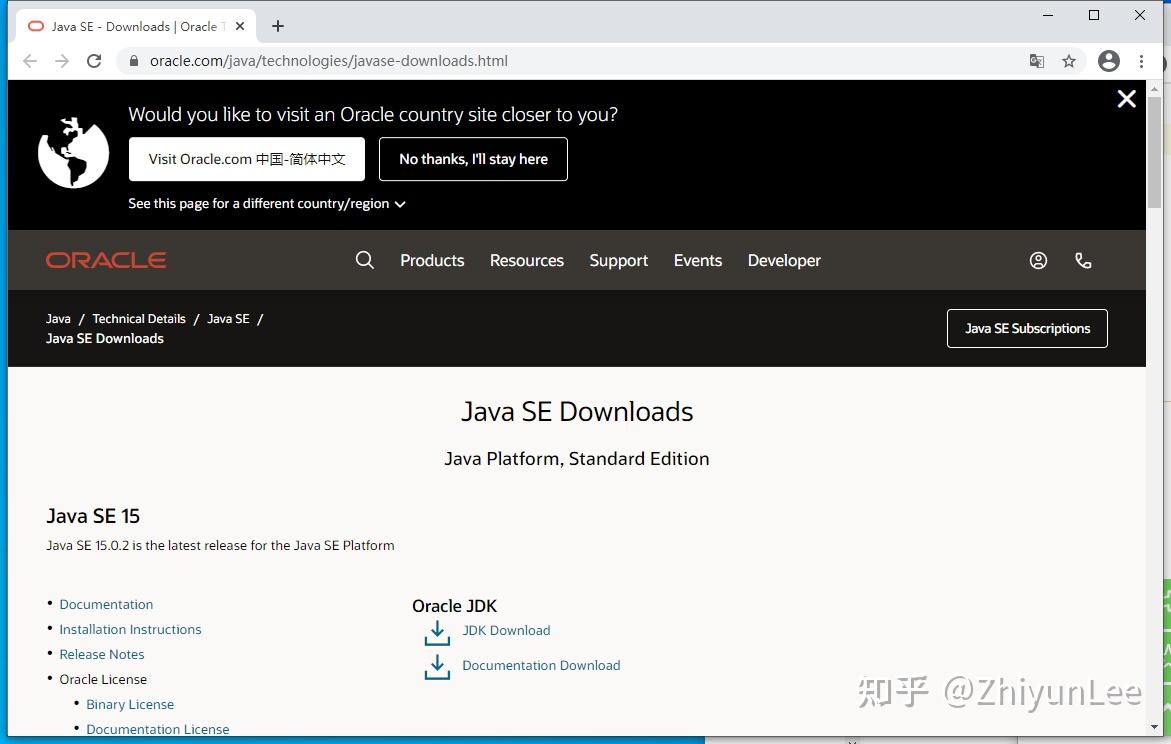Bookmark this page with star icon
The width and height of the screenshot is (1171, 744).
pos(1069,61)
